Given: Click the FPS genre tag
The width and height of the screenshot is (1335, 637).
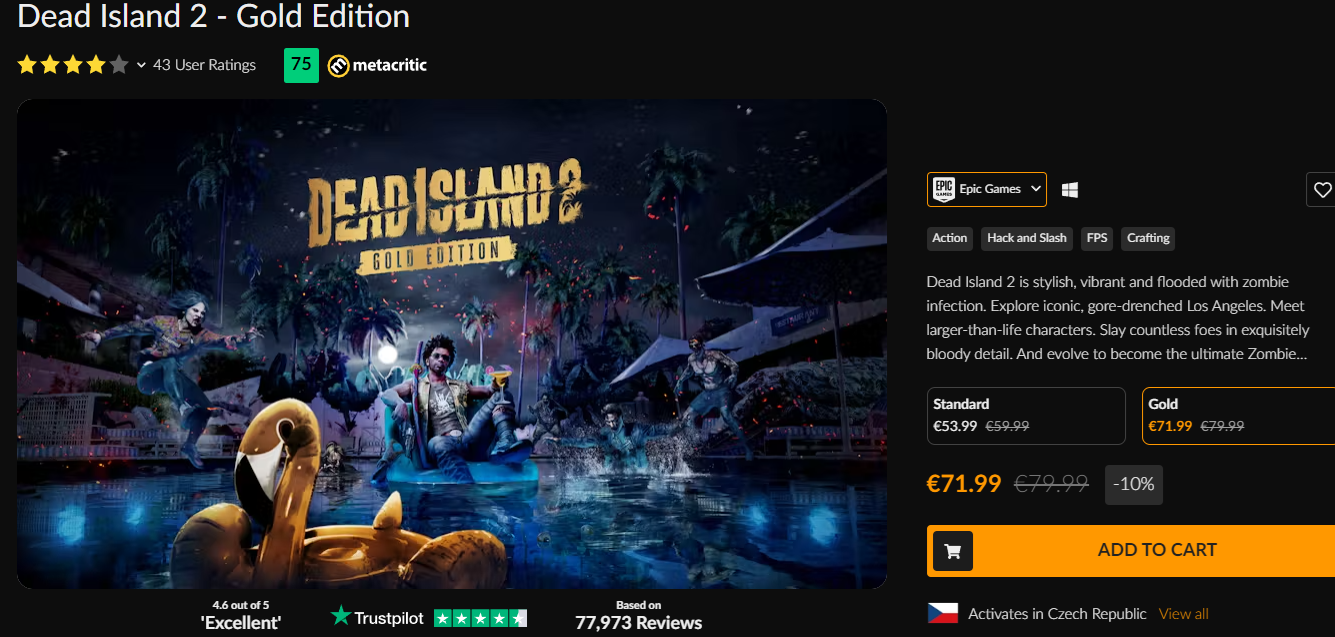Looking at the screenshot, I should 1097,238.
